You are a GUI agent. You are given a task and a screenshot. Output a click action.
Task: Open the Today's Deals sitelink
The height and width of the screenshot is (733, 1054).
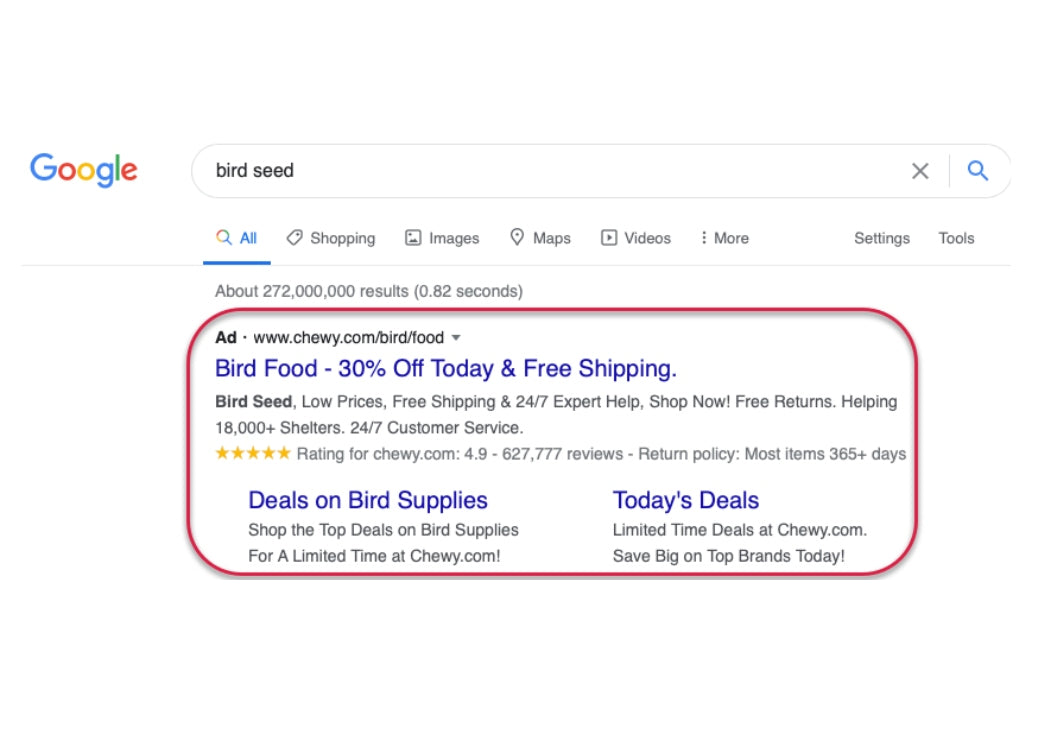tap(685, 500)
